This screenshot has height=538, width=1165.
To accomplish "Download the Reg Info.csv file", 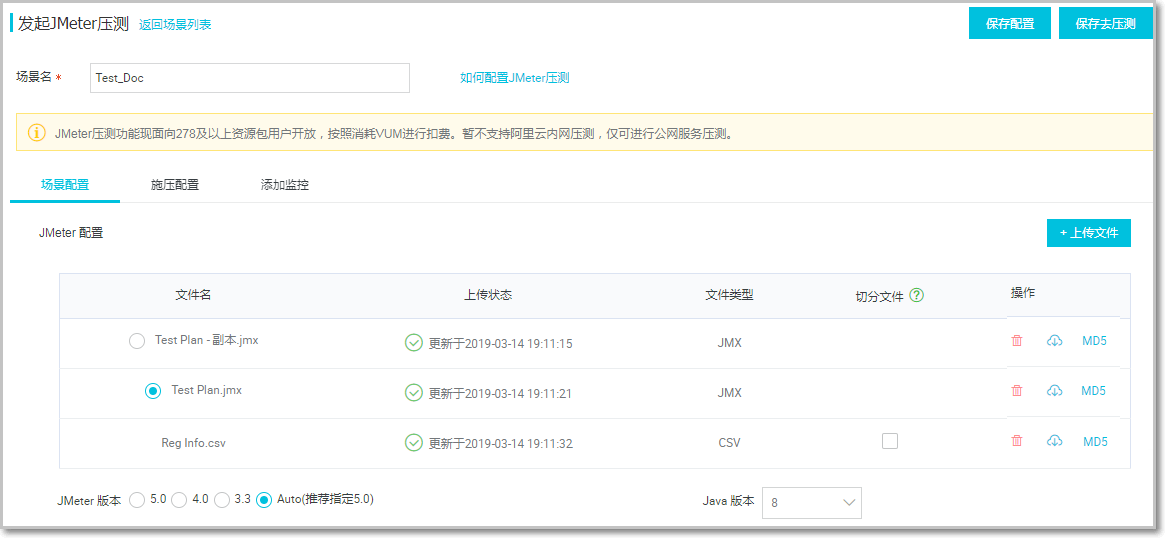I will pyautogui.click(x=1054, y=441).
